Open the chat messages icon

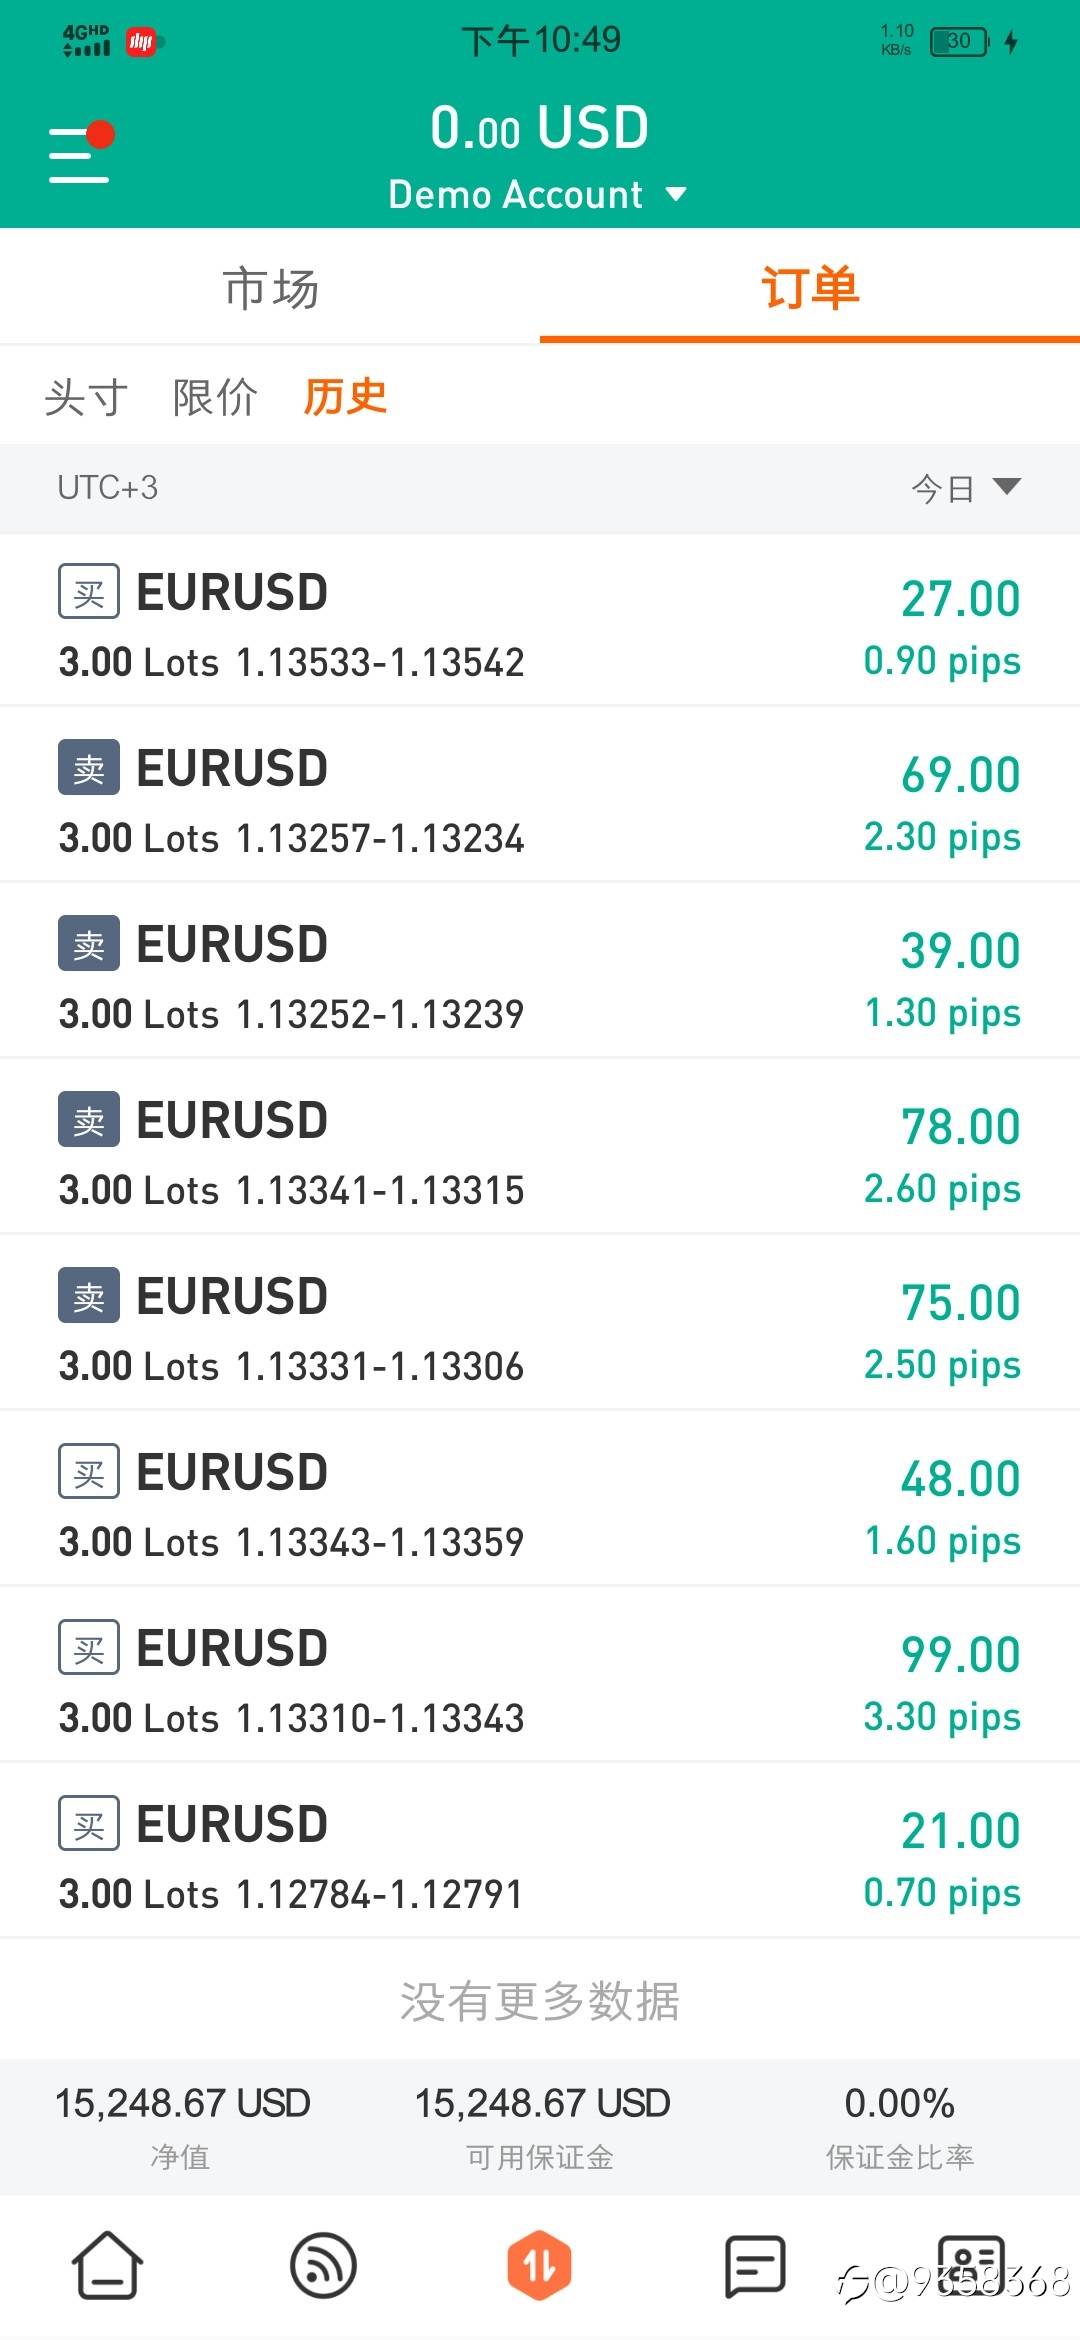pos(754,2265)
